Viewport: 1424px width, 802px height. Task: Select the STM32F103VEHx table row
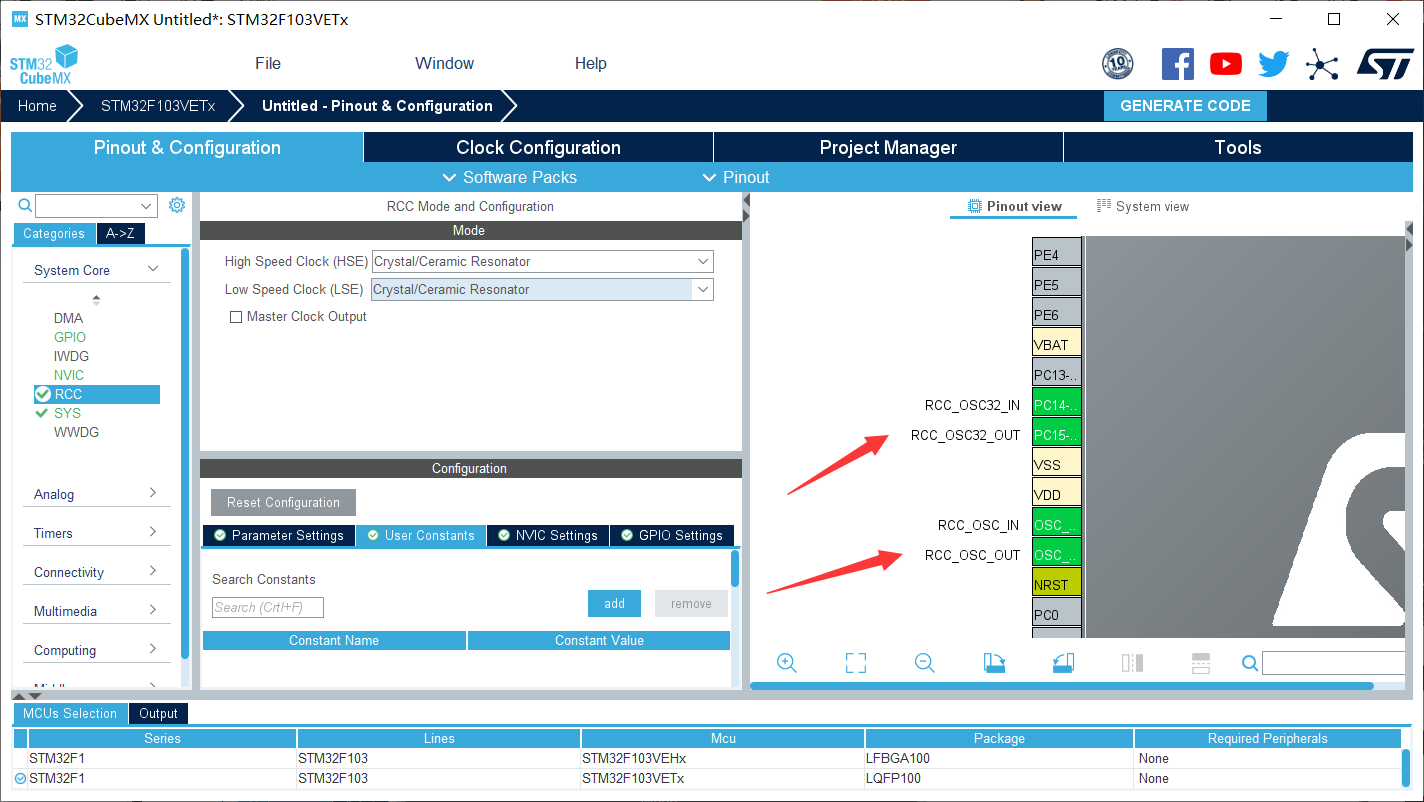click(x=707, y=758)
